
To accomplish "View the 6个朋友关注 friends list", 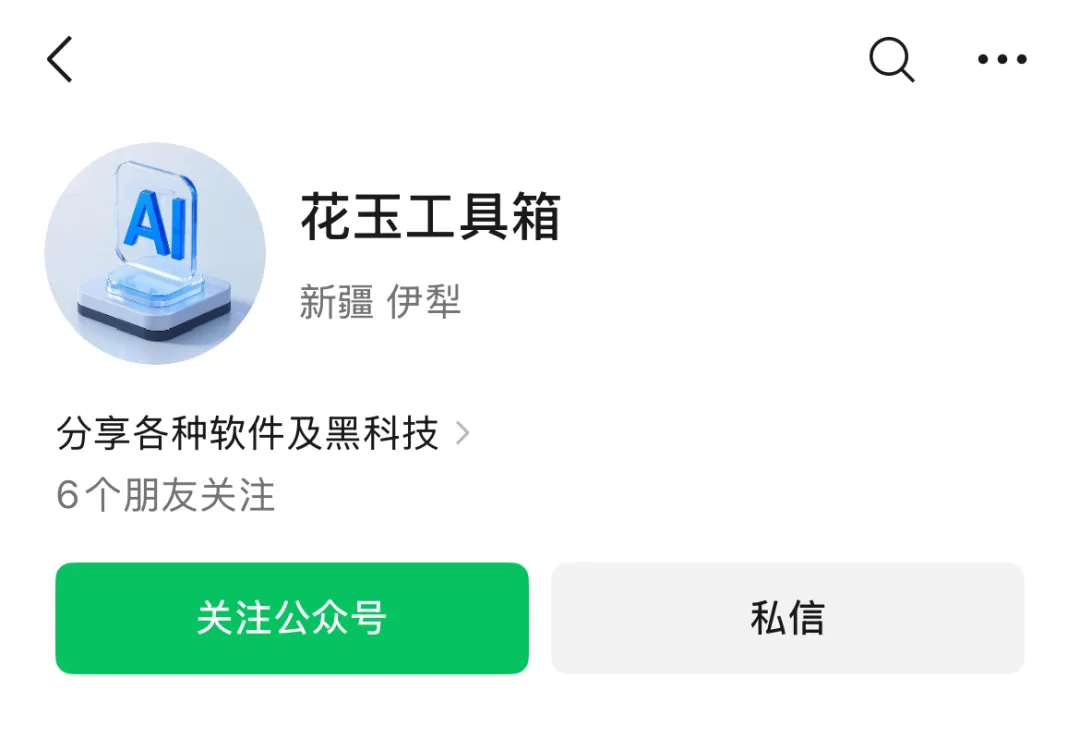I will pos(165,495).
